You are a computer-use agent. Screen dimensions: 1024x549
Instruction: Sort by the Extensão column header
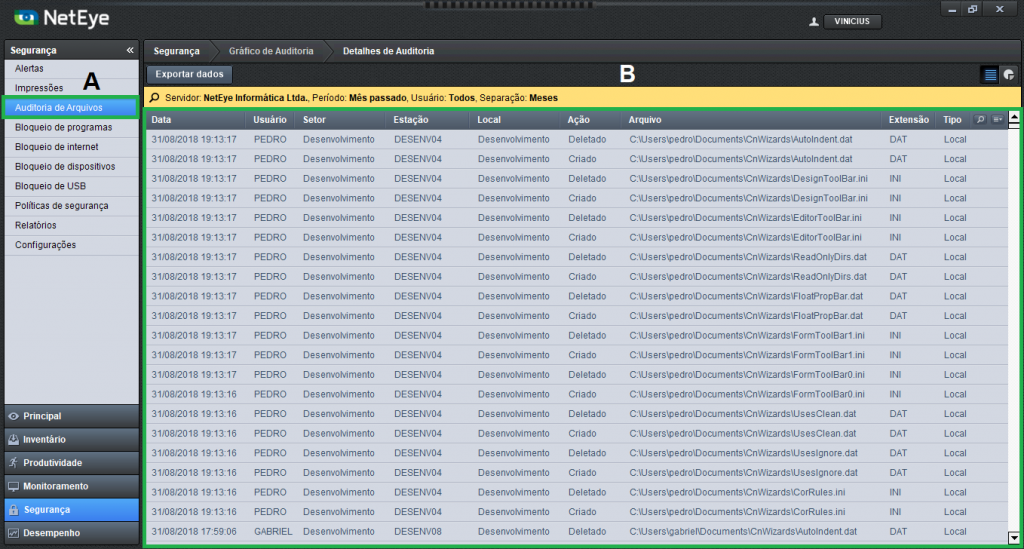tap(908, 119)
